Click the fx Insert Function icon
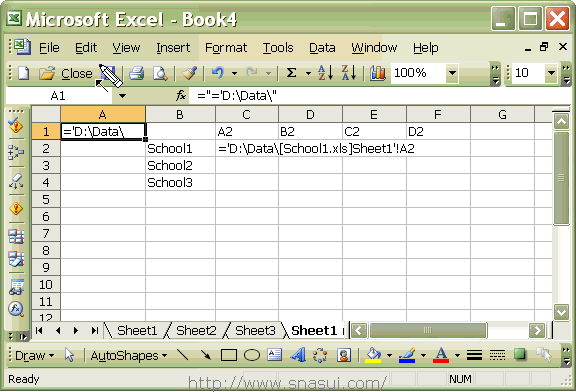The width and height of the screenshot is (576, 392). [181, 96]
